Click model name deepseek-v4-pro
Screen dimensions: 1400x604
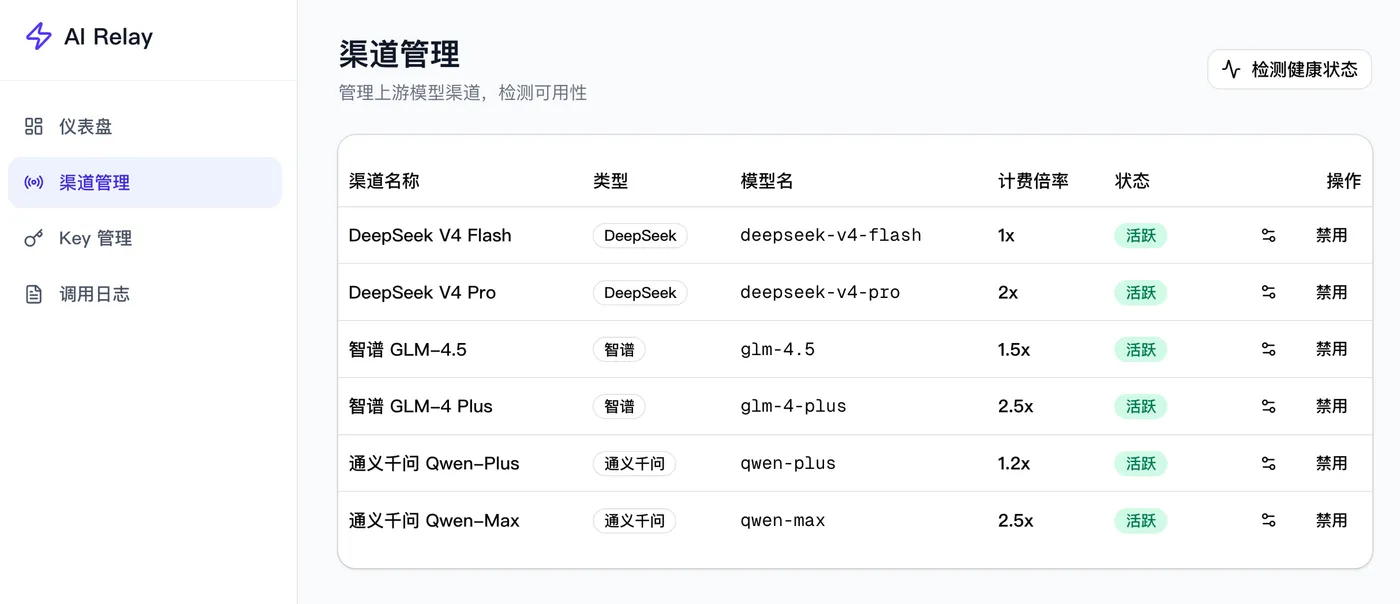820,292
